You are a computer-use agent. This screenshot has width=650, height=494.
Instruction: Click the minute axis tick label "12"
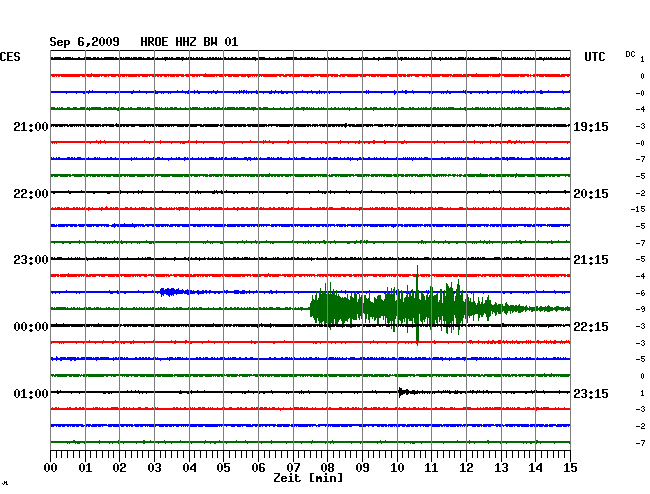point(466,468)
